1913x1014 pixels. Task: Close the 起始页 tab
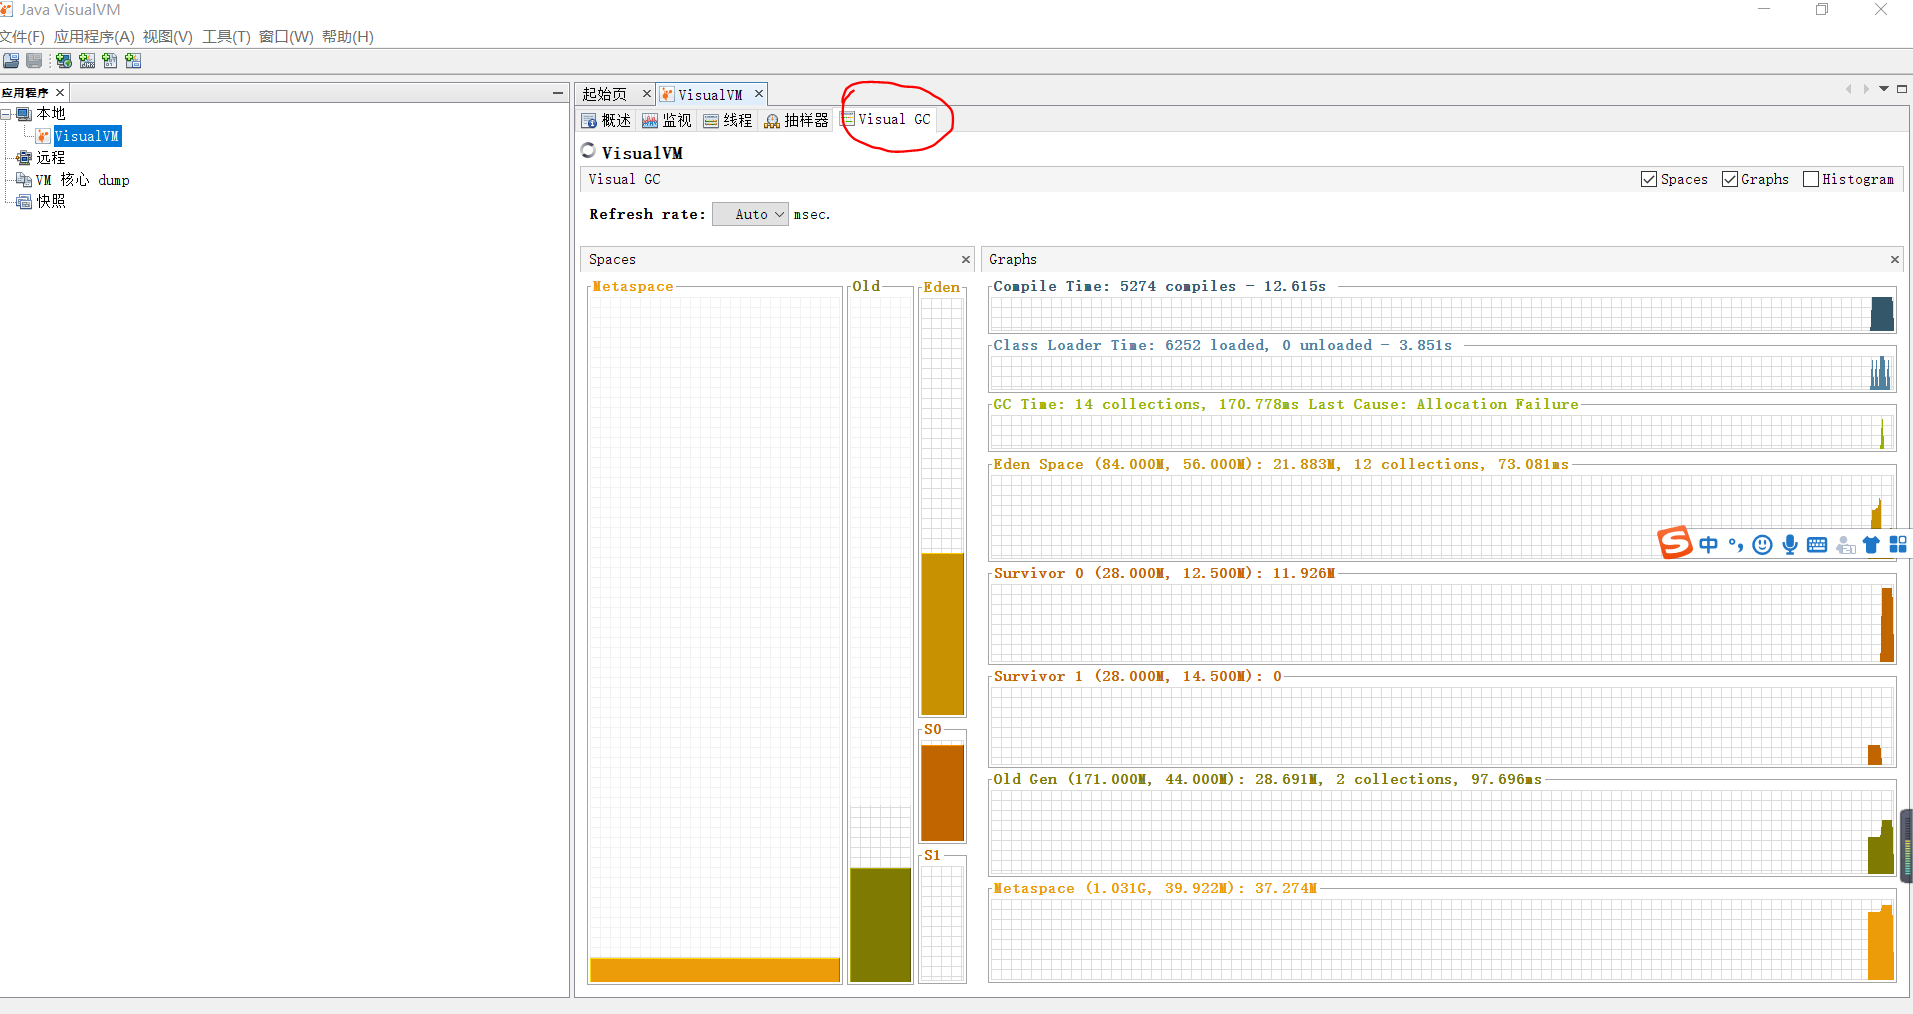coord(646,93)
